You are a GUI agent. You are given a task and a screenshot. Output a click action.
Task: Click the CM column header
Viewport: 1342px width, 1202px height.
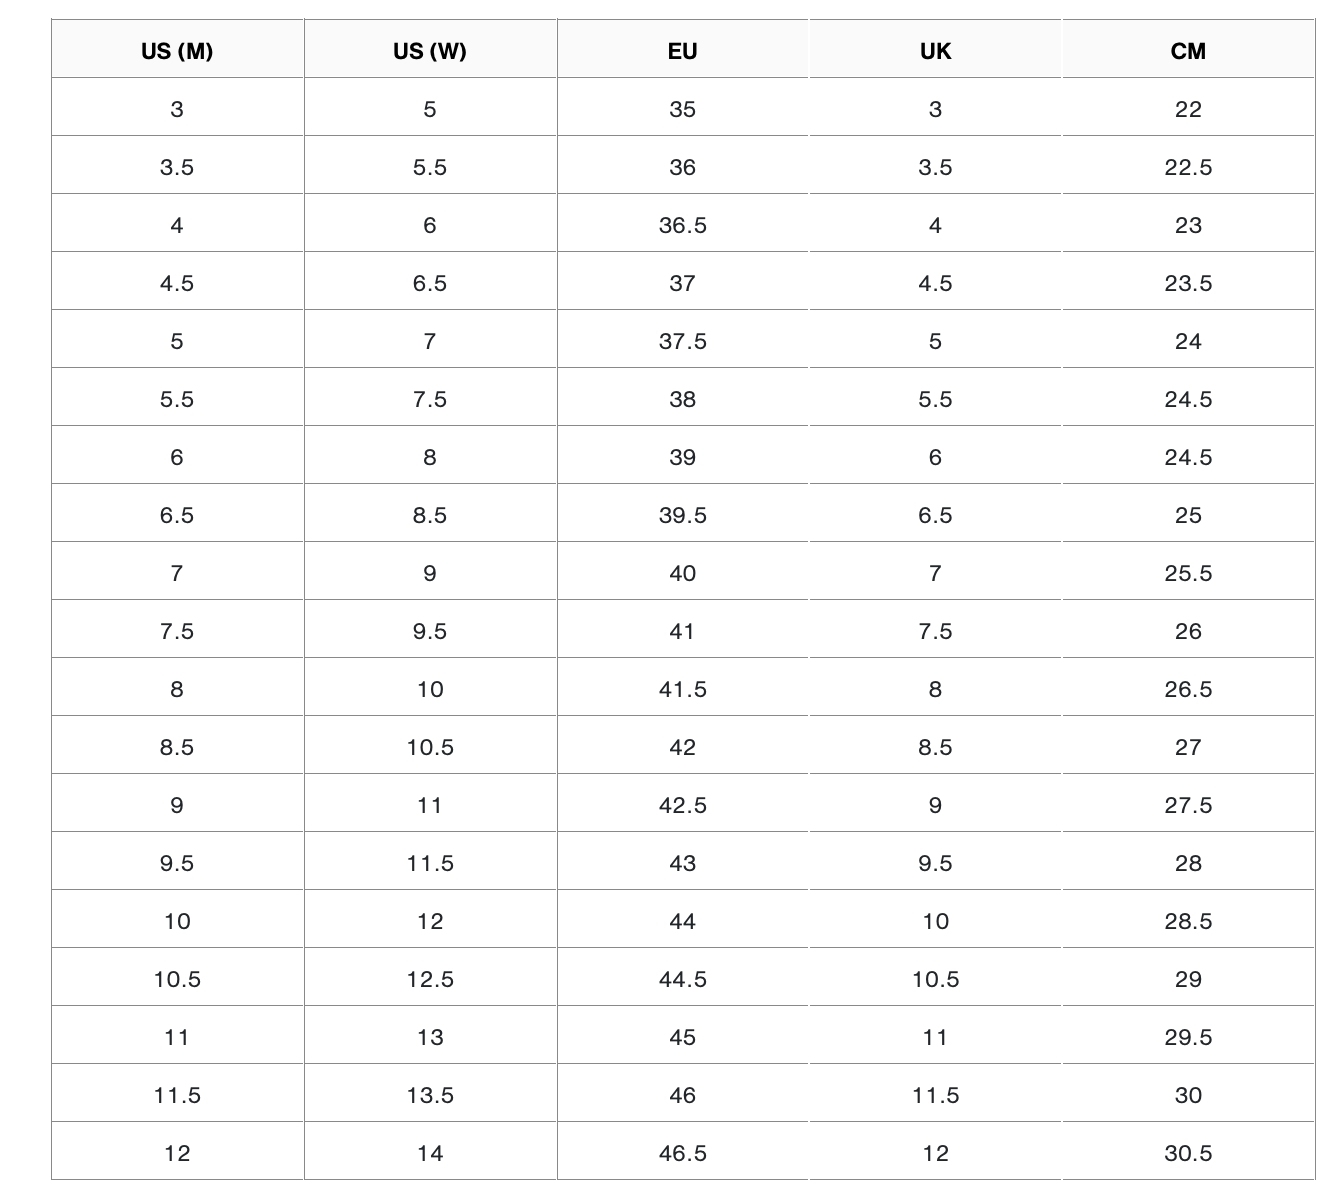(x=1188, y=51)
